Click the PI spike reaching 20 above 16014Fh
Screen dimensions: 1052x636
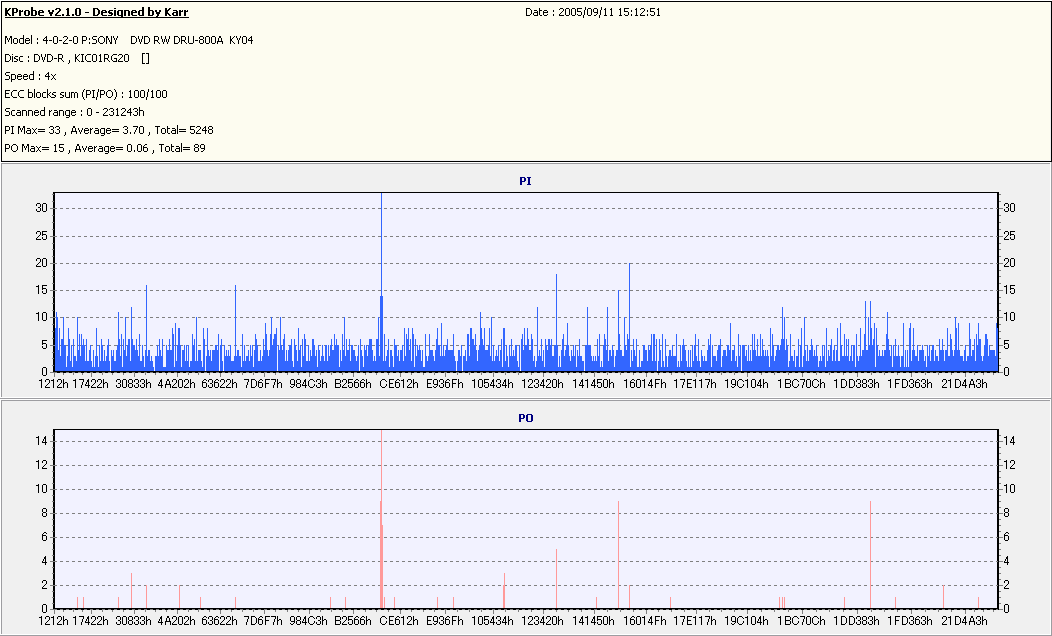629,317
